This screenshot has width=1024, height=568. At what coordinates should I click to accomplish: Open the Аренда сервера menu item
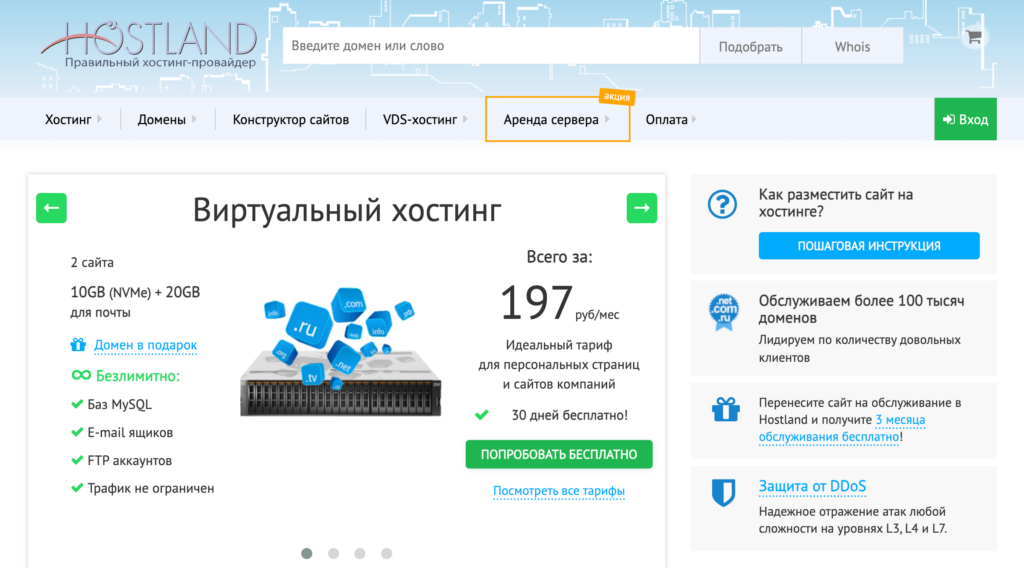(x=551, y=119)
